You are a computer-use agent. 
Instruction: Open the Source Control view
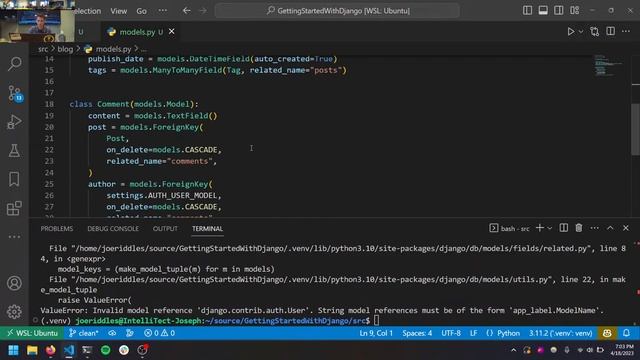click(x=15, y=93)
